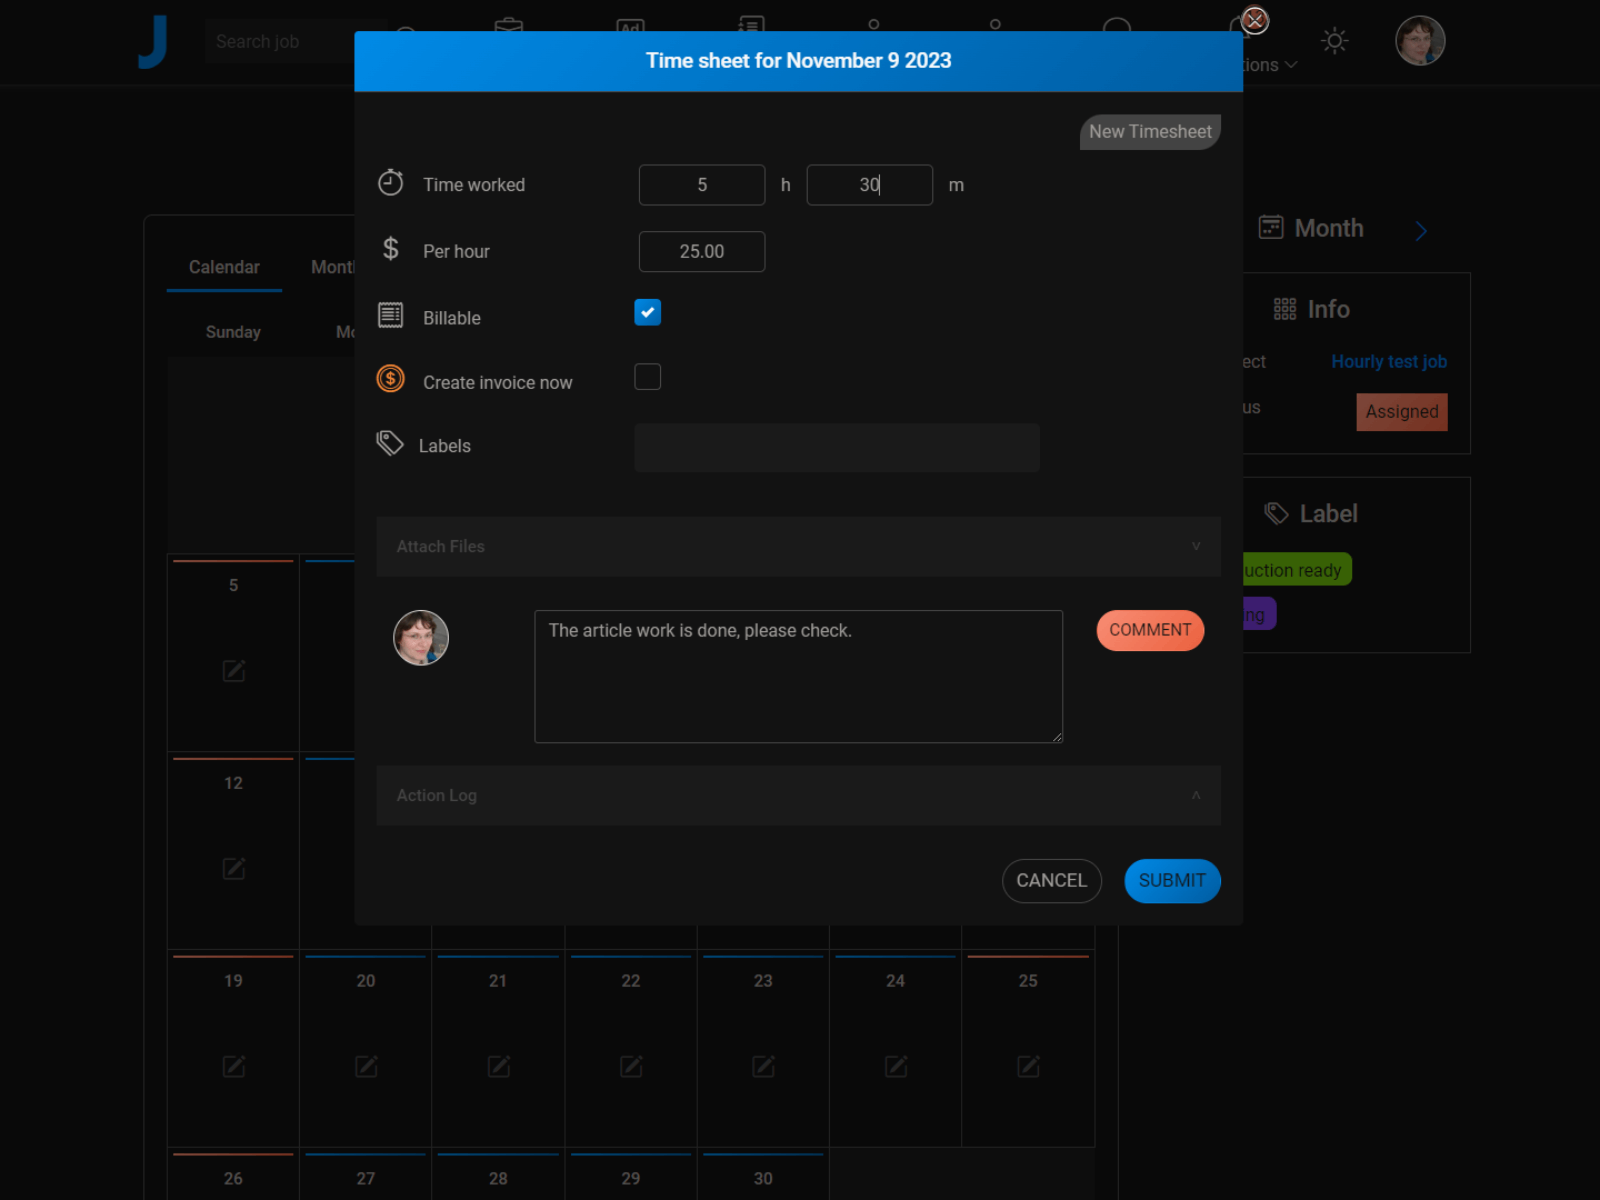Click day number '30' in the calendar

pos(763,1179)
